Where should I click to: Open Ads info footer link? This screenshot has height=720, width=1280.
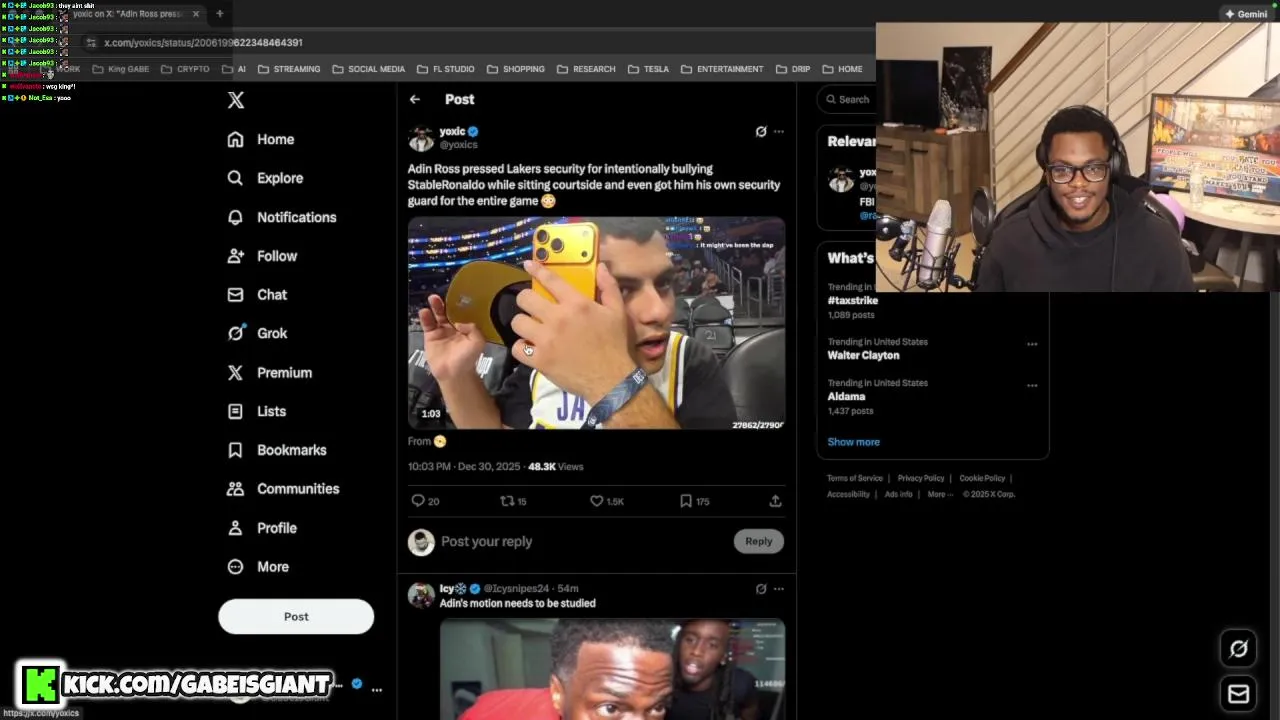898,494
